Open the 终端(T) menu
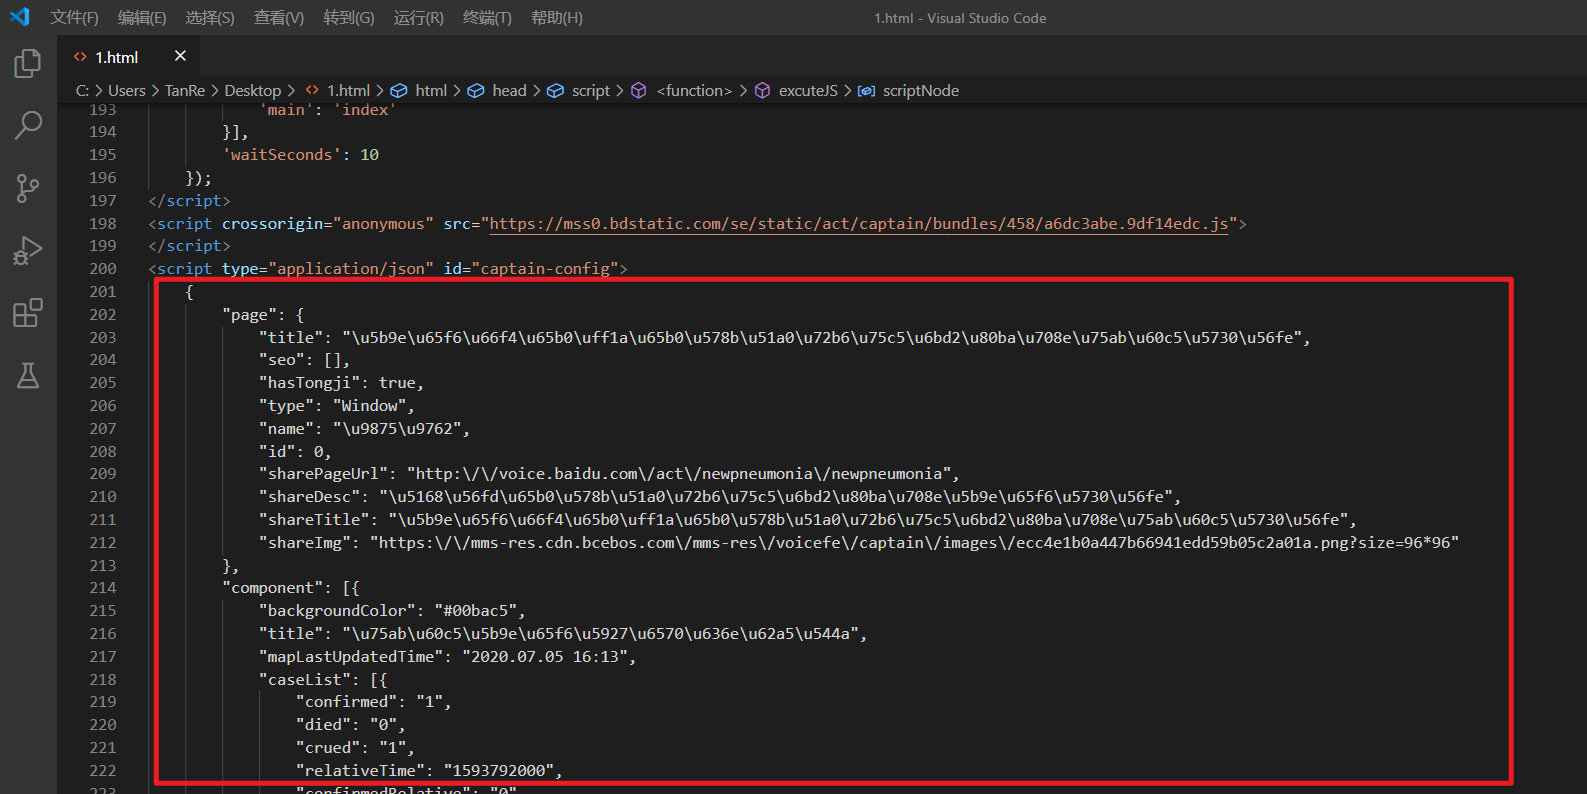 488,18
